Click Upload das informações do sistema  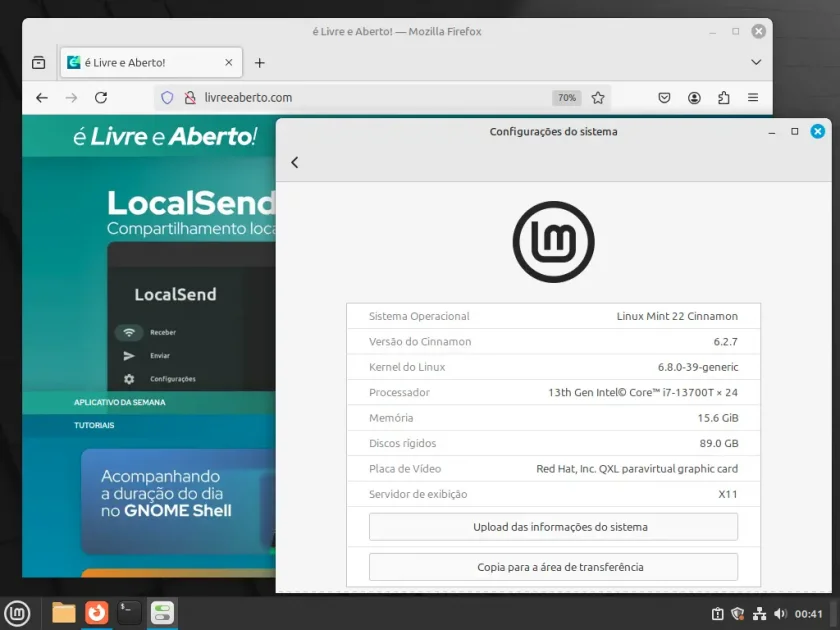click(x=553, y=527)
